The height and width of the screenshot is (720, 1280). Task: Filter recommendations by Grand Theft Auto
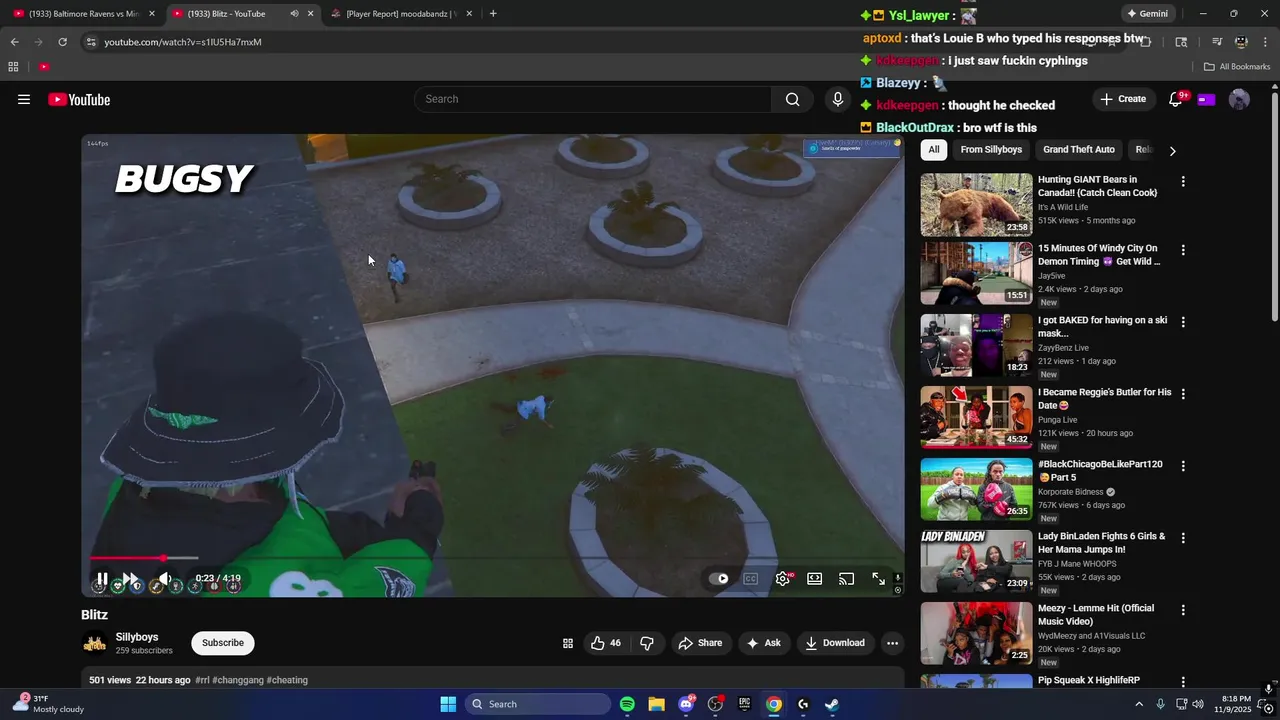click(1078, 150)
